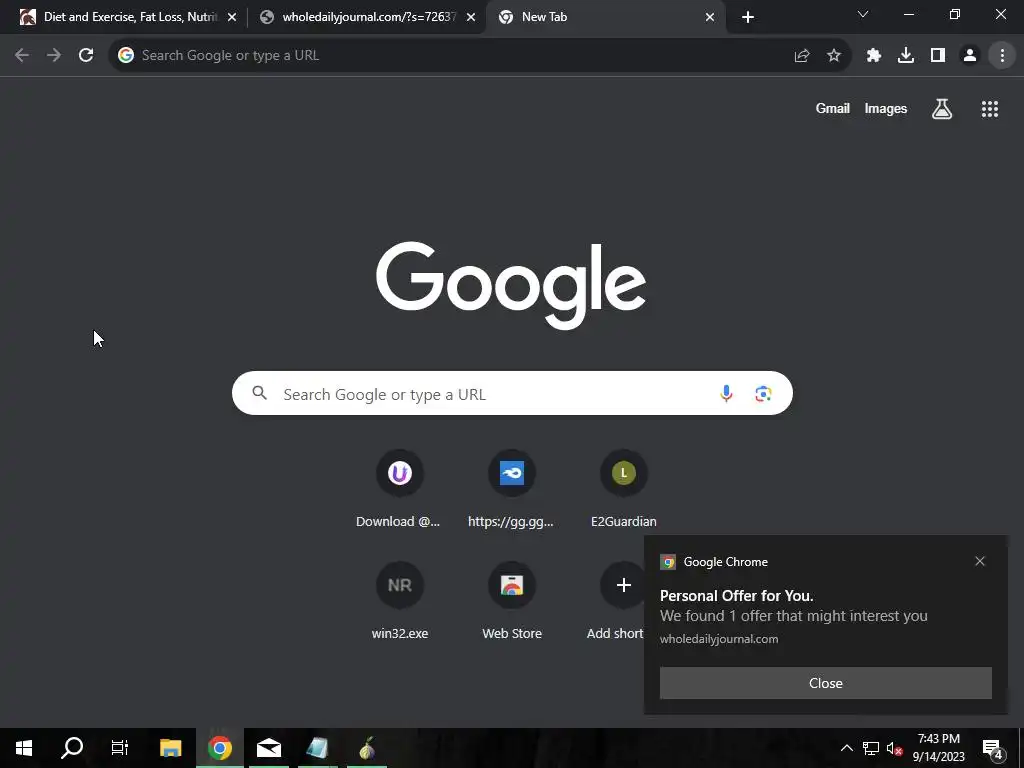
Task: Open the taskbar clock and date
Action: [938, 748]
